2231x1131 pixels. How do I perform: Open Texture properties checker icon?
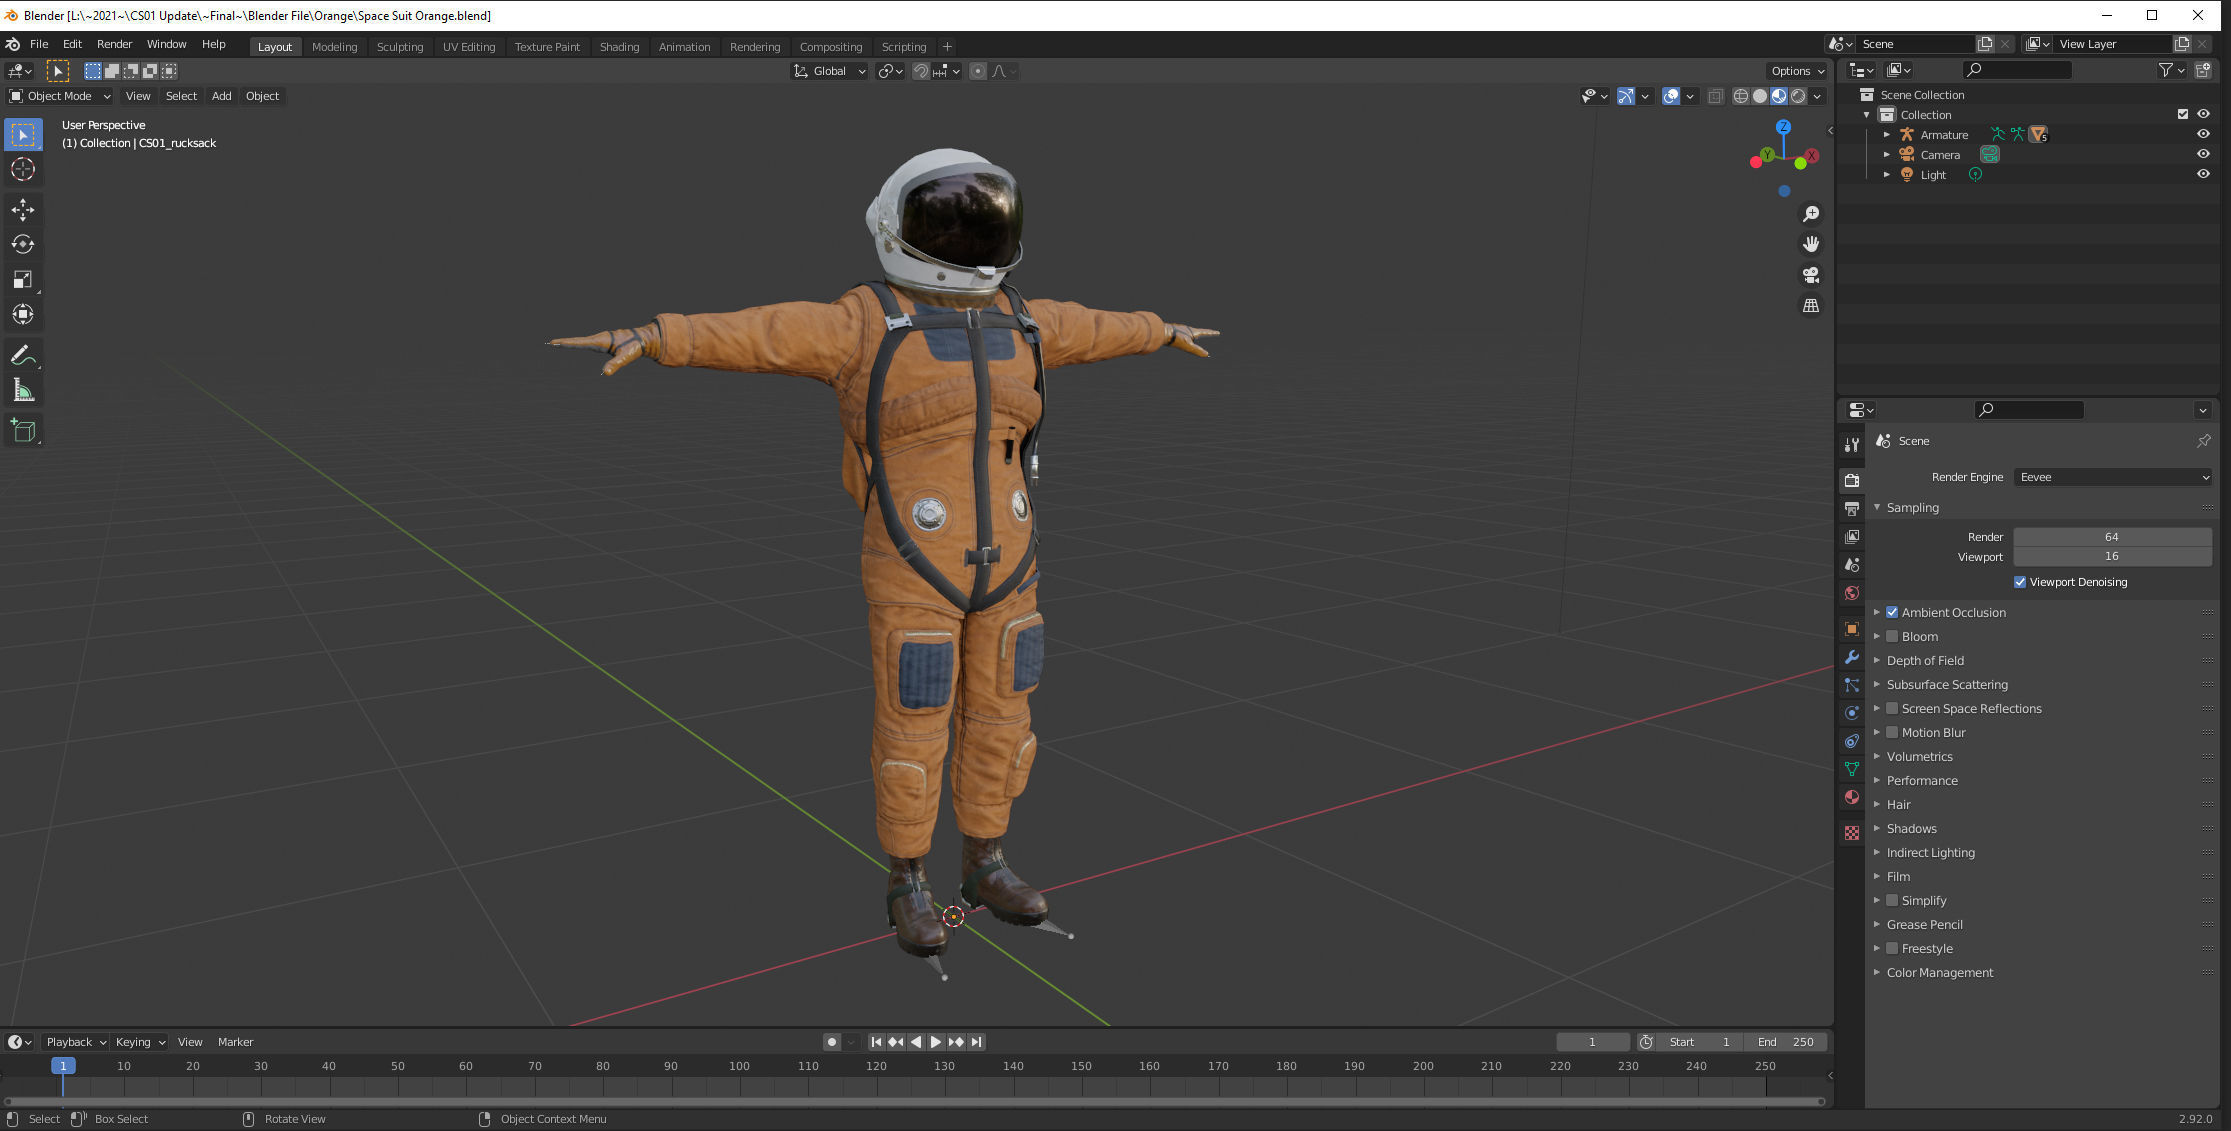tap(1852, 832)
